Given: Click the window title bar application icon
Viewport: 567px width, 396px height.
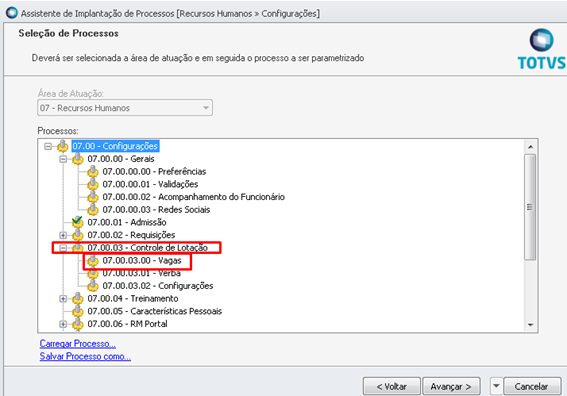Looking at the screenshot, I should click(12, 13).
